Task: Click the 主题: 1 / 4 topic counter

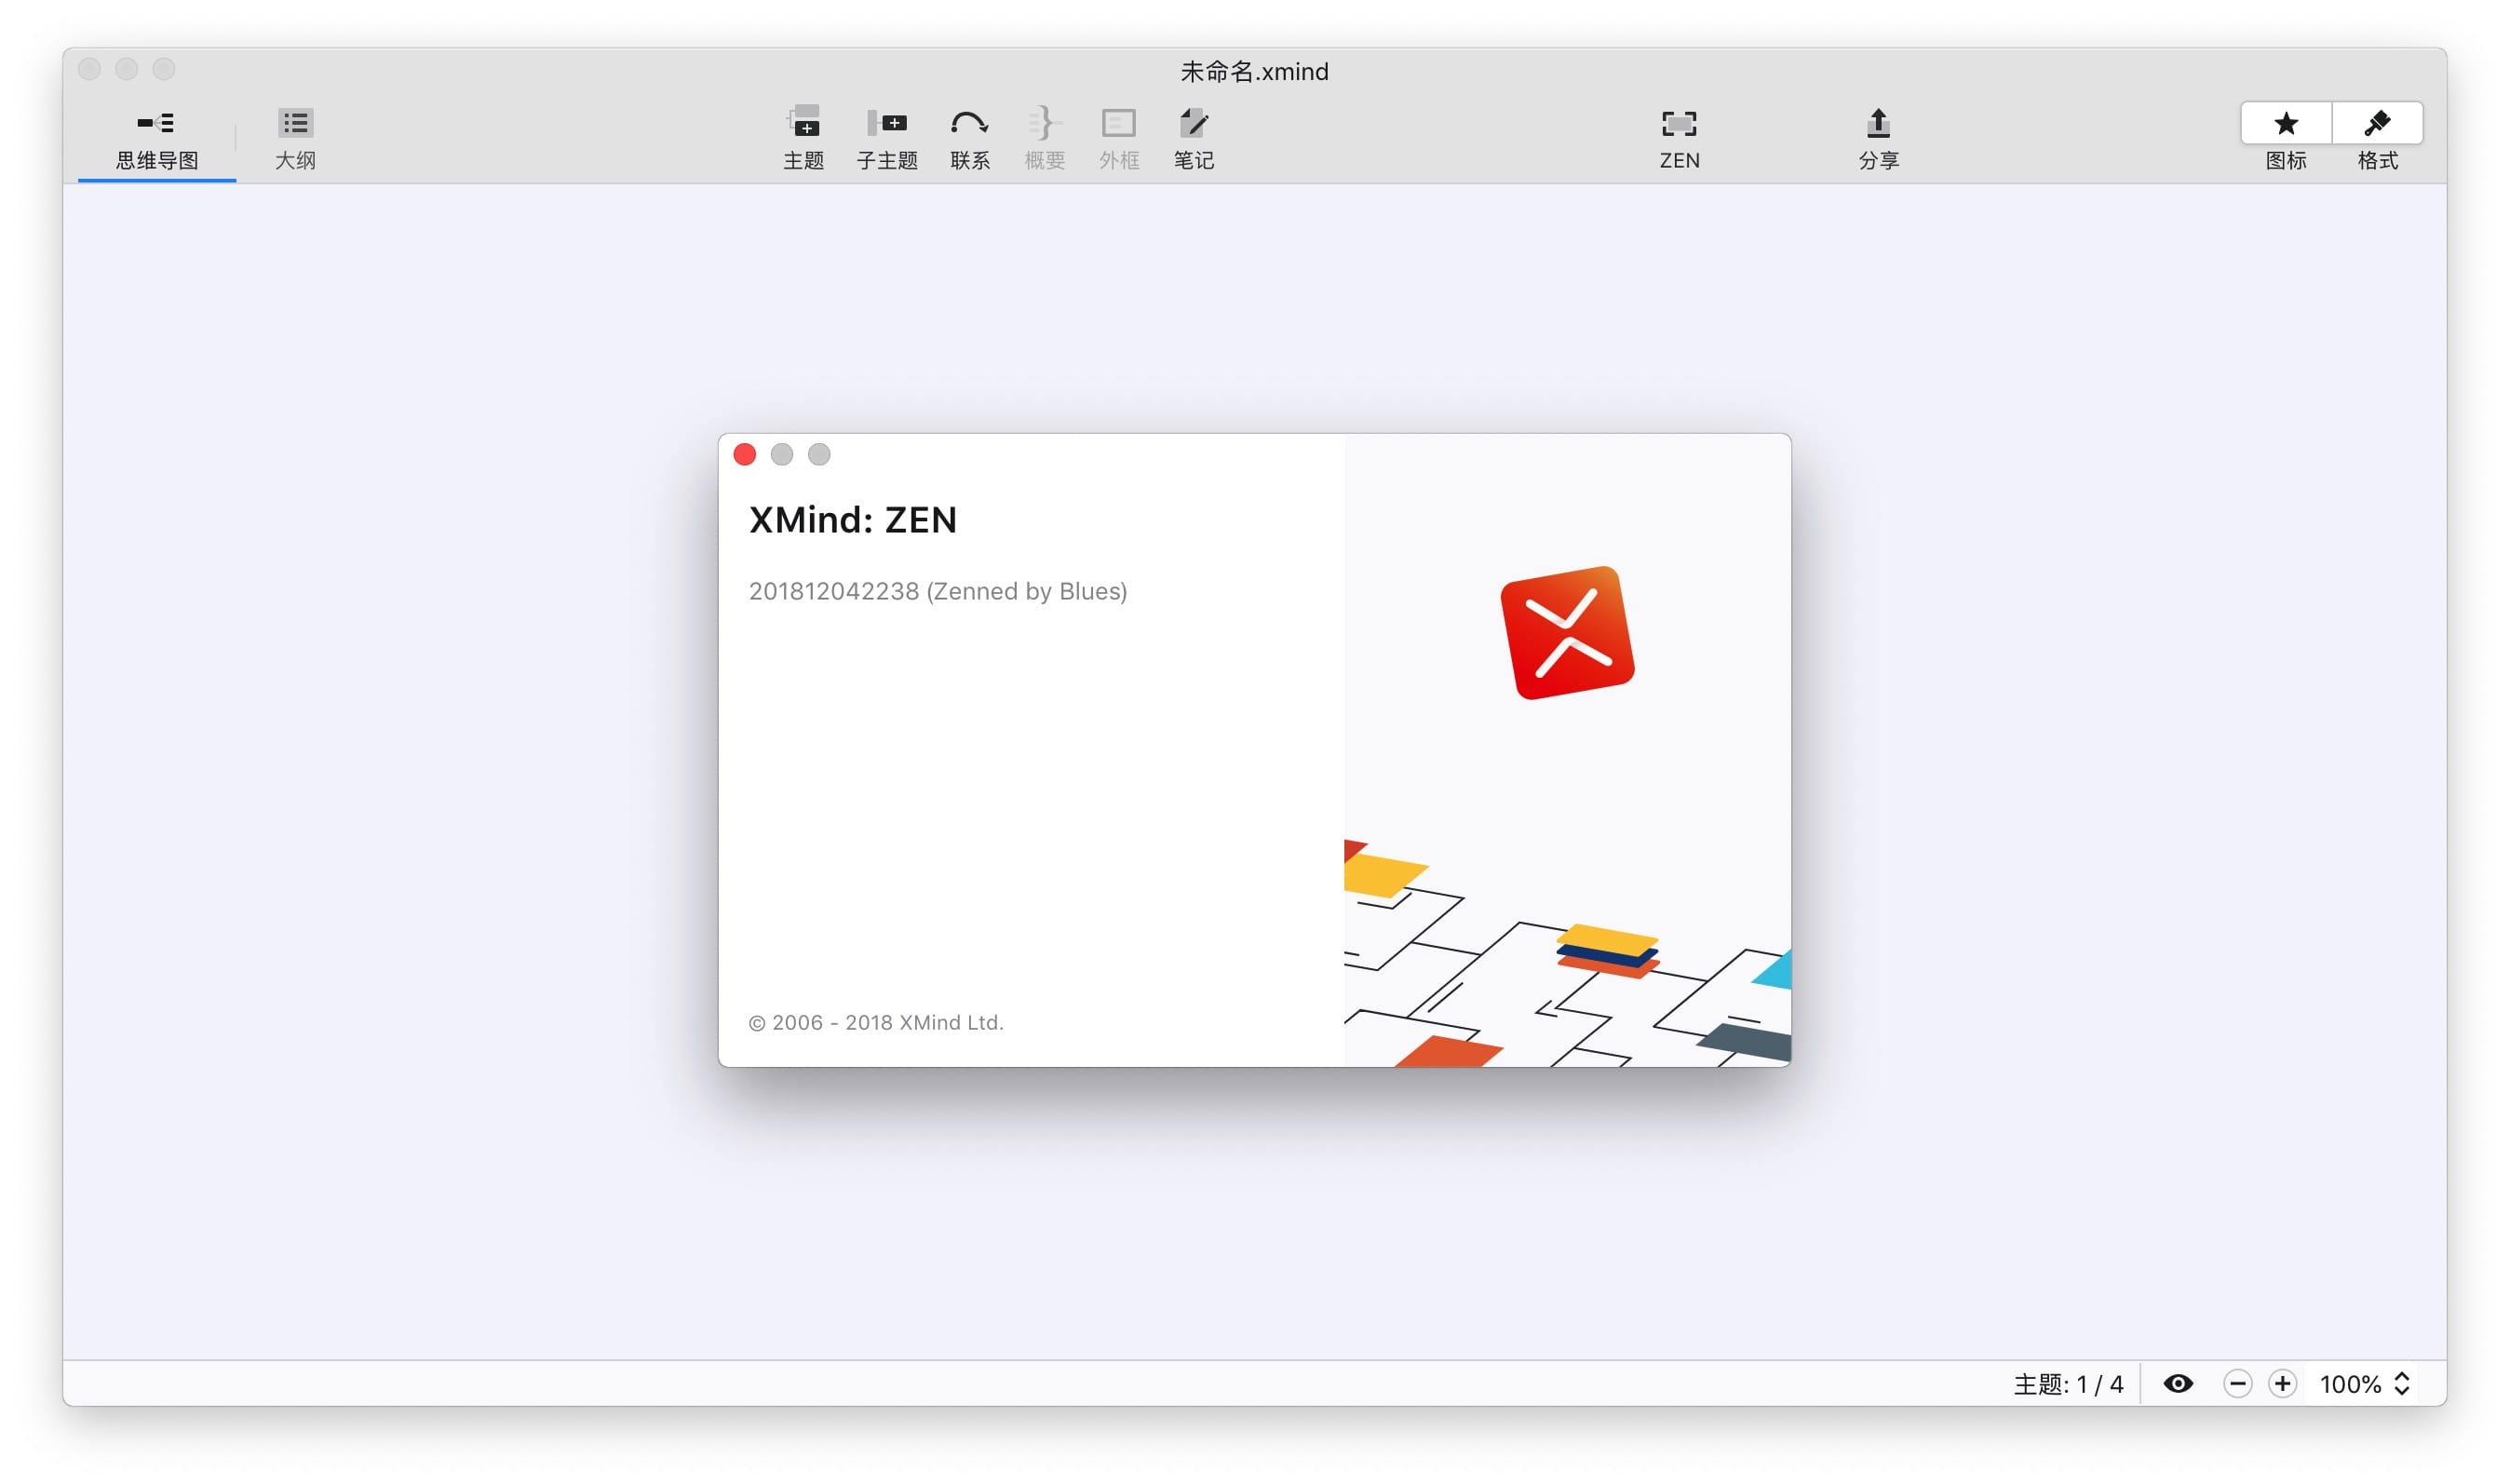Action: tap(2067, 1384)
